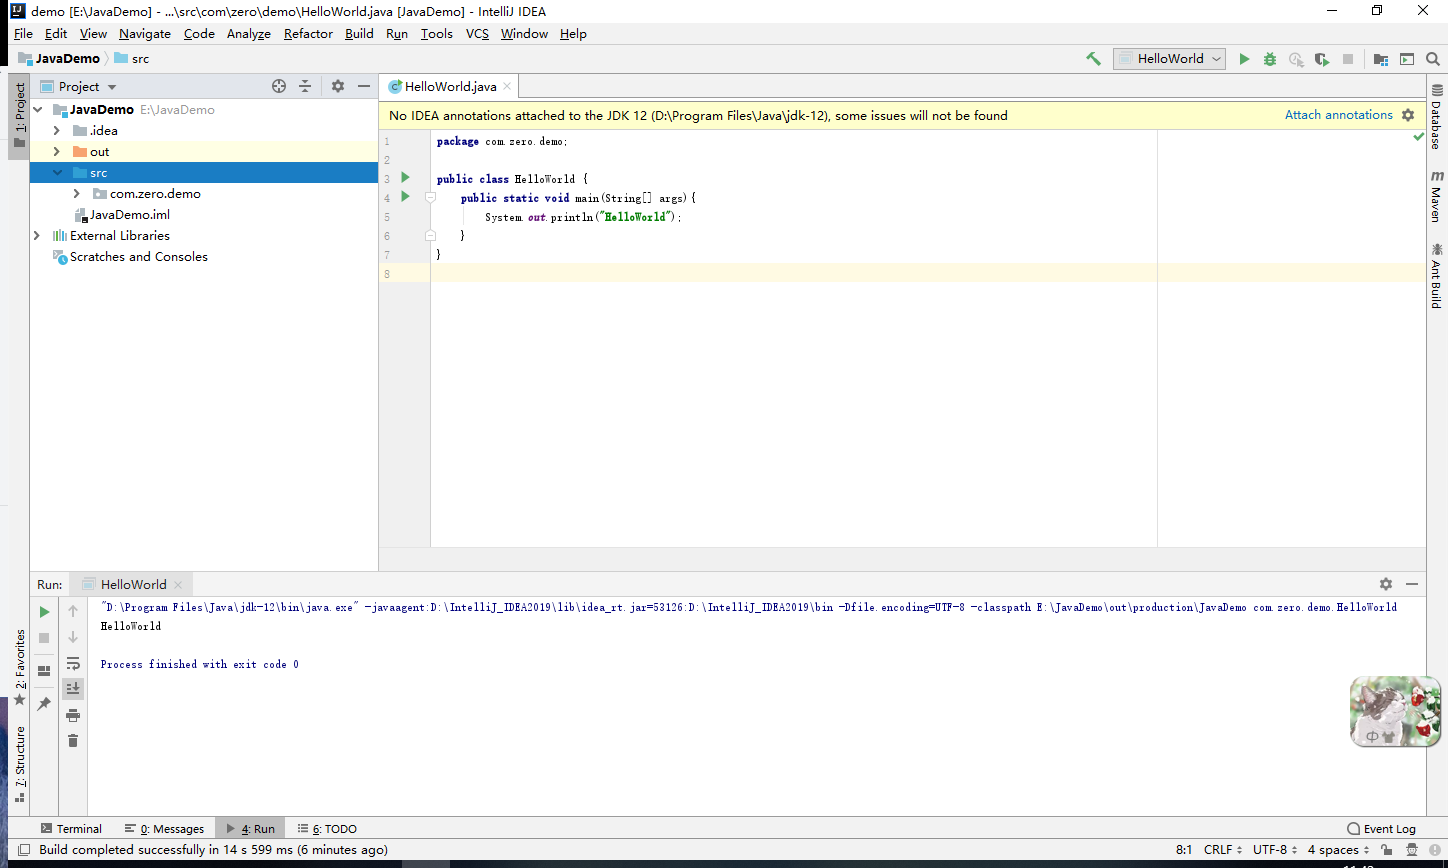The height and width of the screenshot is (868, 1448).
Task: Click the Search Everywhere magnifier icon
Action: point(1432,59)
